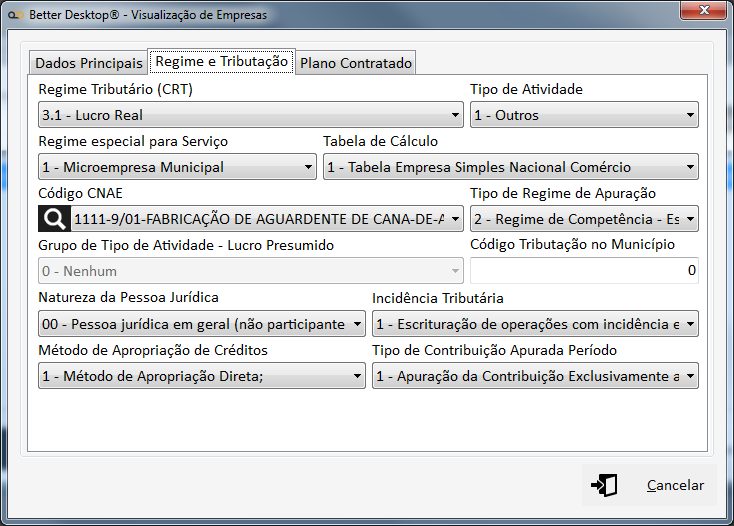
Task: Open Natureza da Pessoa Jurídica dropdown
Action: pos(202,324)
